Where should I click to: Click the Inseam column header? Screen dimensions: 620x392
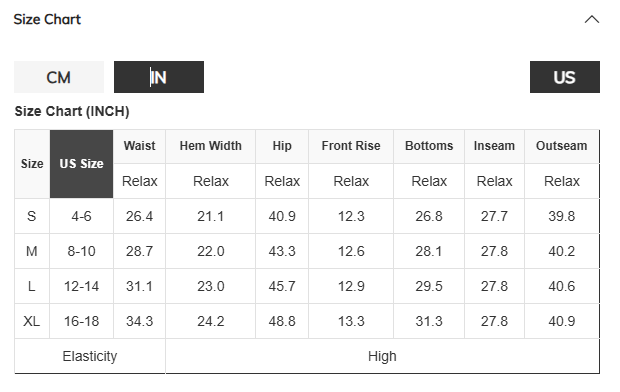(494, 146)
